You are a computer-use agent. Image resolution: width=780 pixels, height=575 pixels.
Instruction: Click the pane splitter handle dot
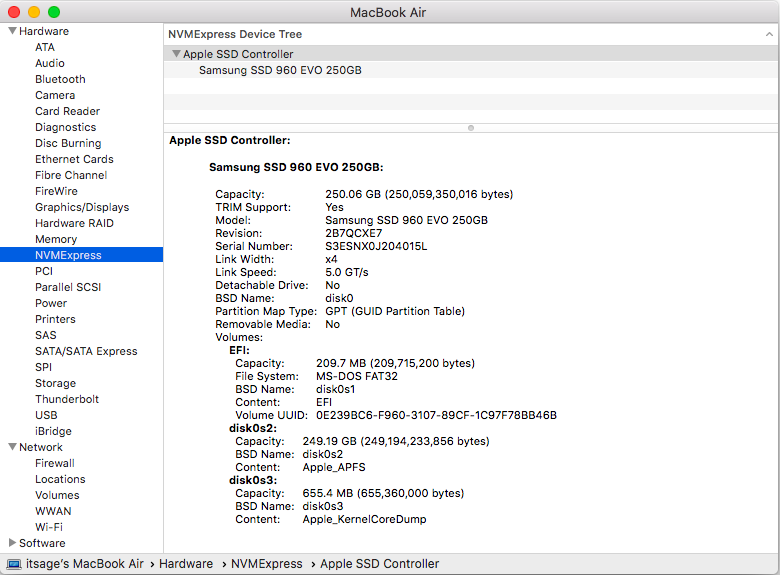click(471, 128)
